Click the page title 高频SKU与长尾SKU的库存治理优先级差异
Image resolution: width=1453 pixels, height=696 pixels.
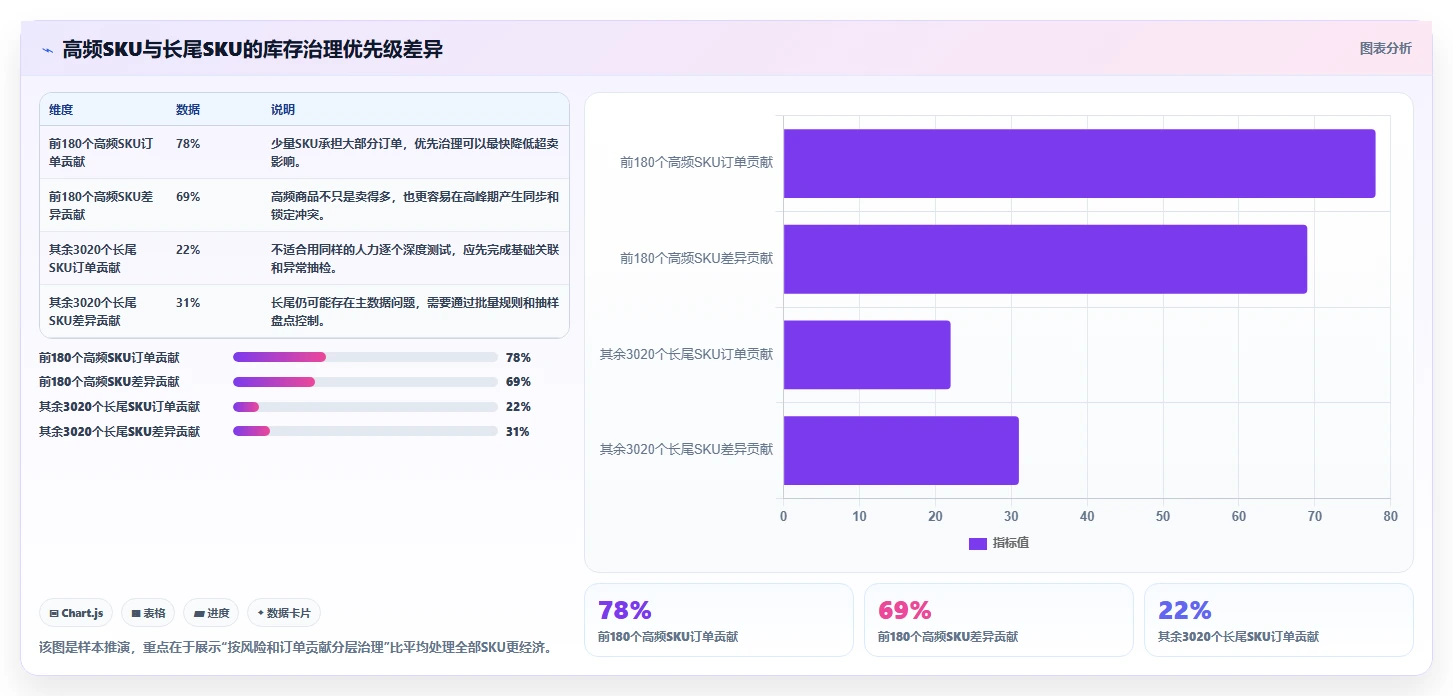[x=253, y=50]
